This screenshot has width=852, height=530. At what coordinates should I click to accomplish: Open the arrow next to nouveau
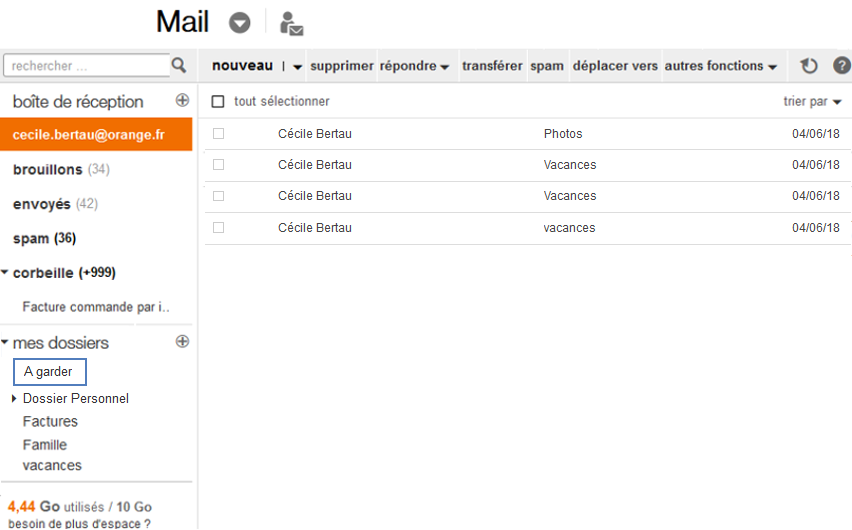297,67
